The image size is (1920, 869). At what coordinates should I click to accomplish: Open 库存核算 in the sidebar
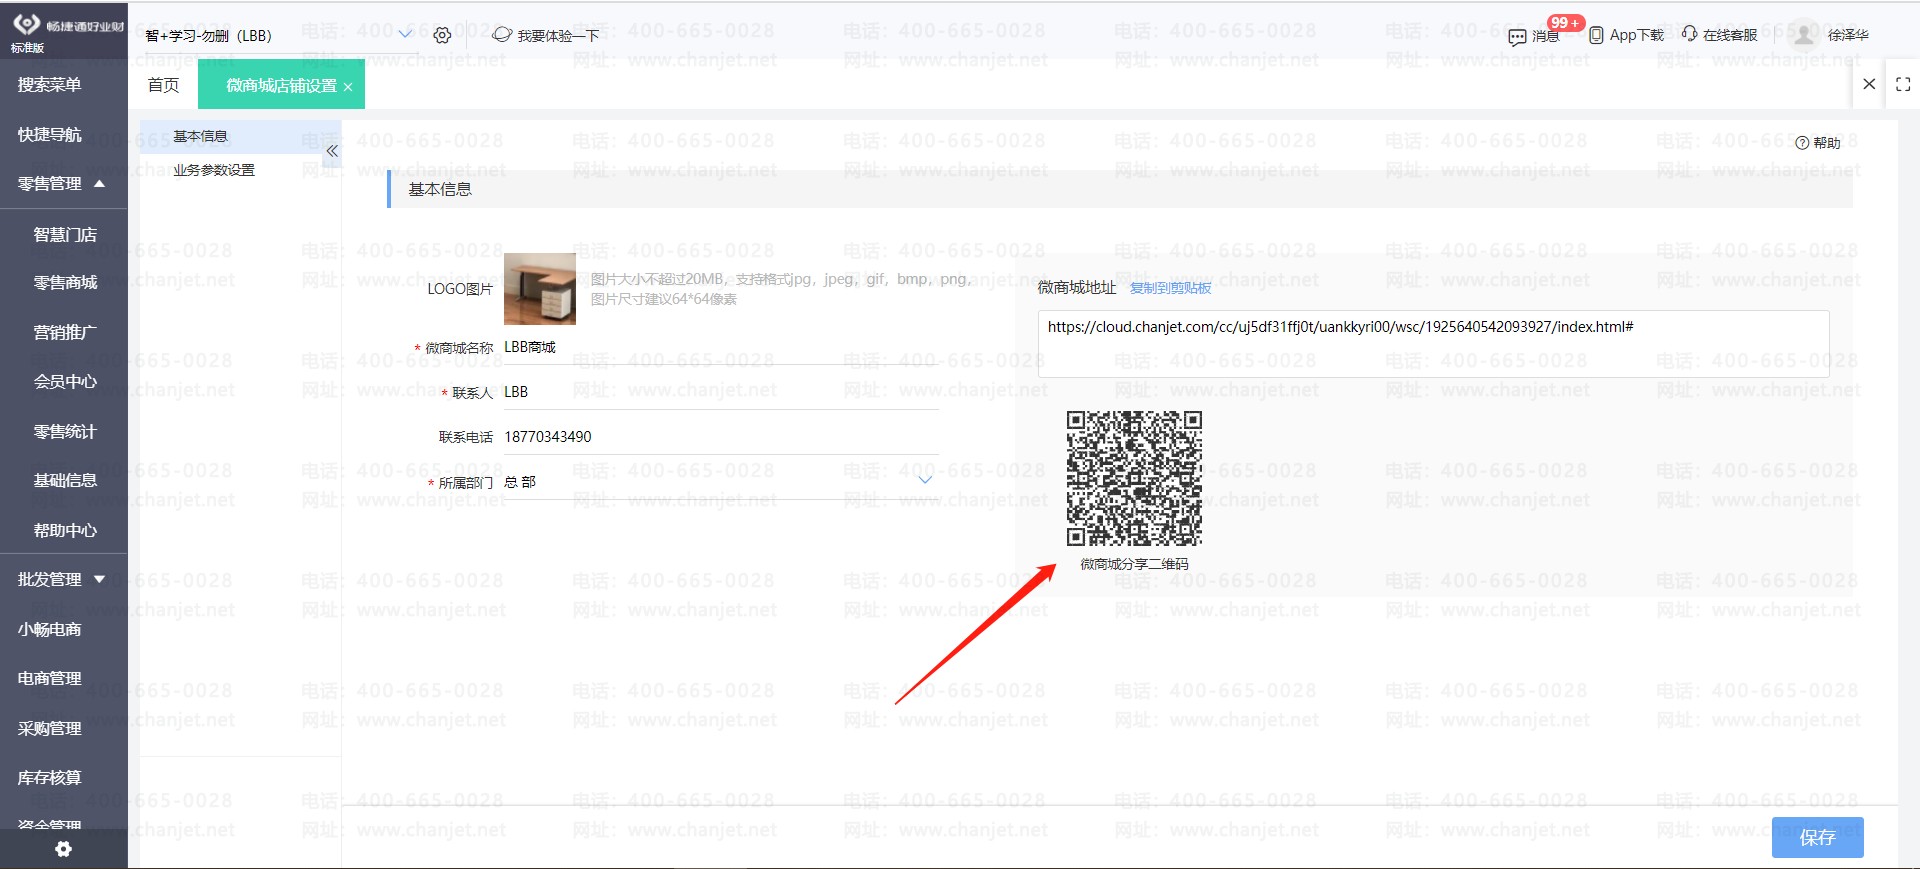pyautogui.click(x=49, y=777)
